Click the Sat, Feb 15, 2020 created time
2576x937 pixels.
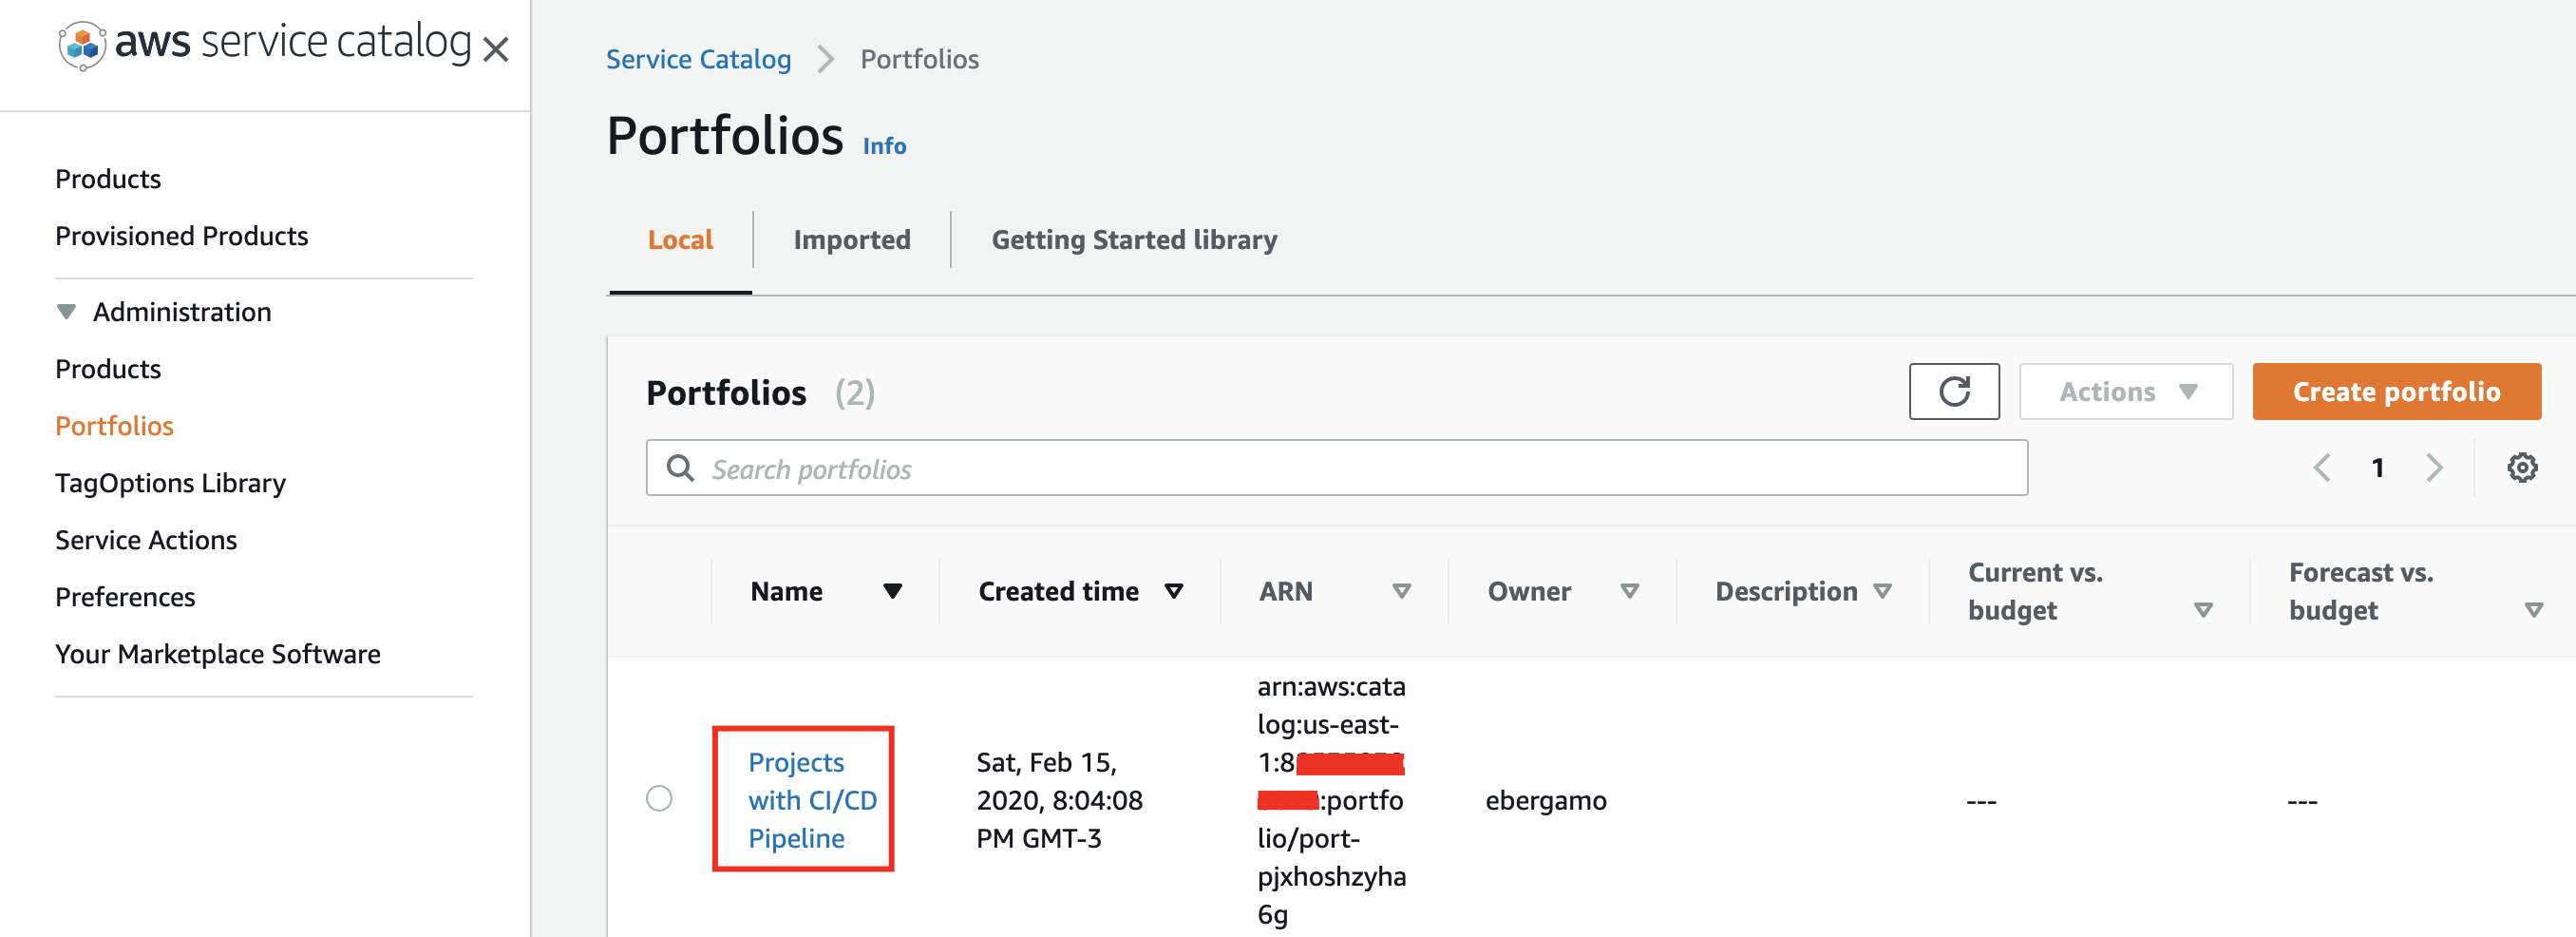[x=1059, y=799]
